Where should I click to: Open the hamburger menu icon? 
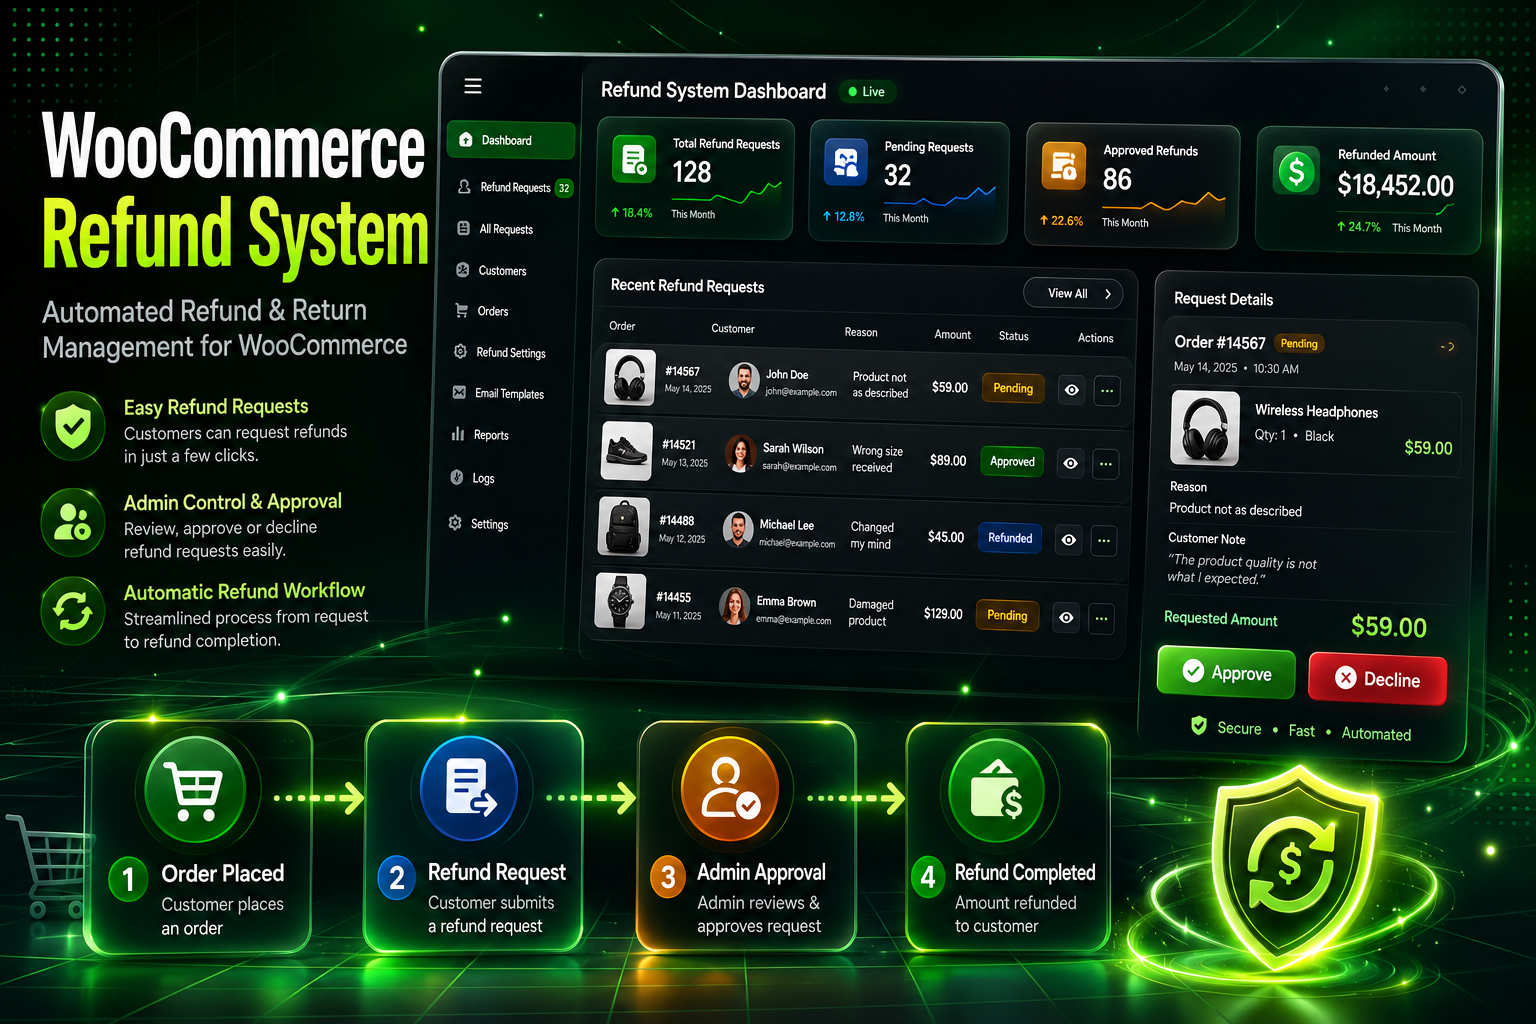473,86
